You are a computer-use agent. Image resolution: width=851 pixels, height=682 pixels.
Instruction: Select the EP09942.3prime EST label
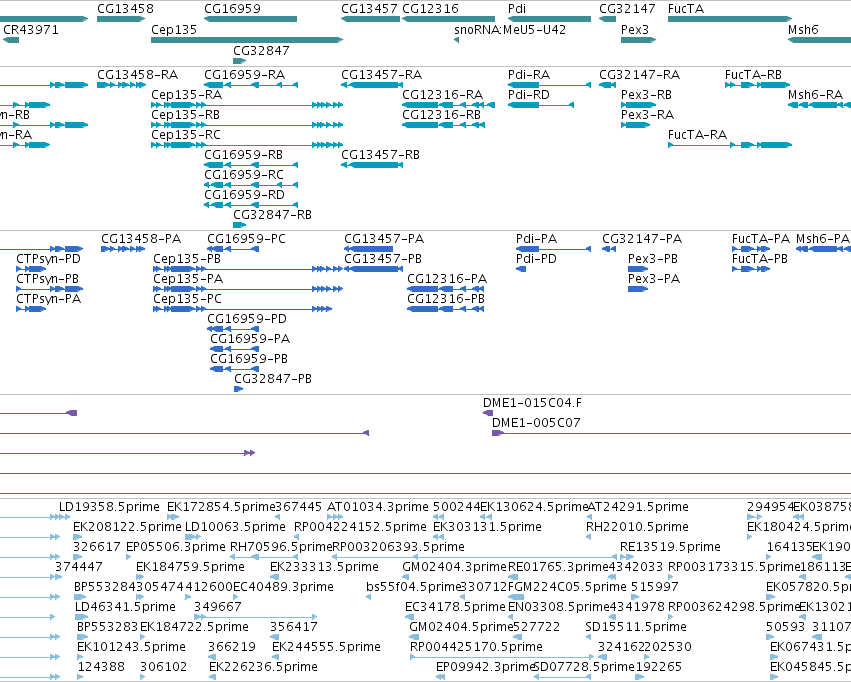(486, 667)
